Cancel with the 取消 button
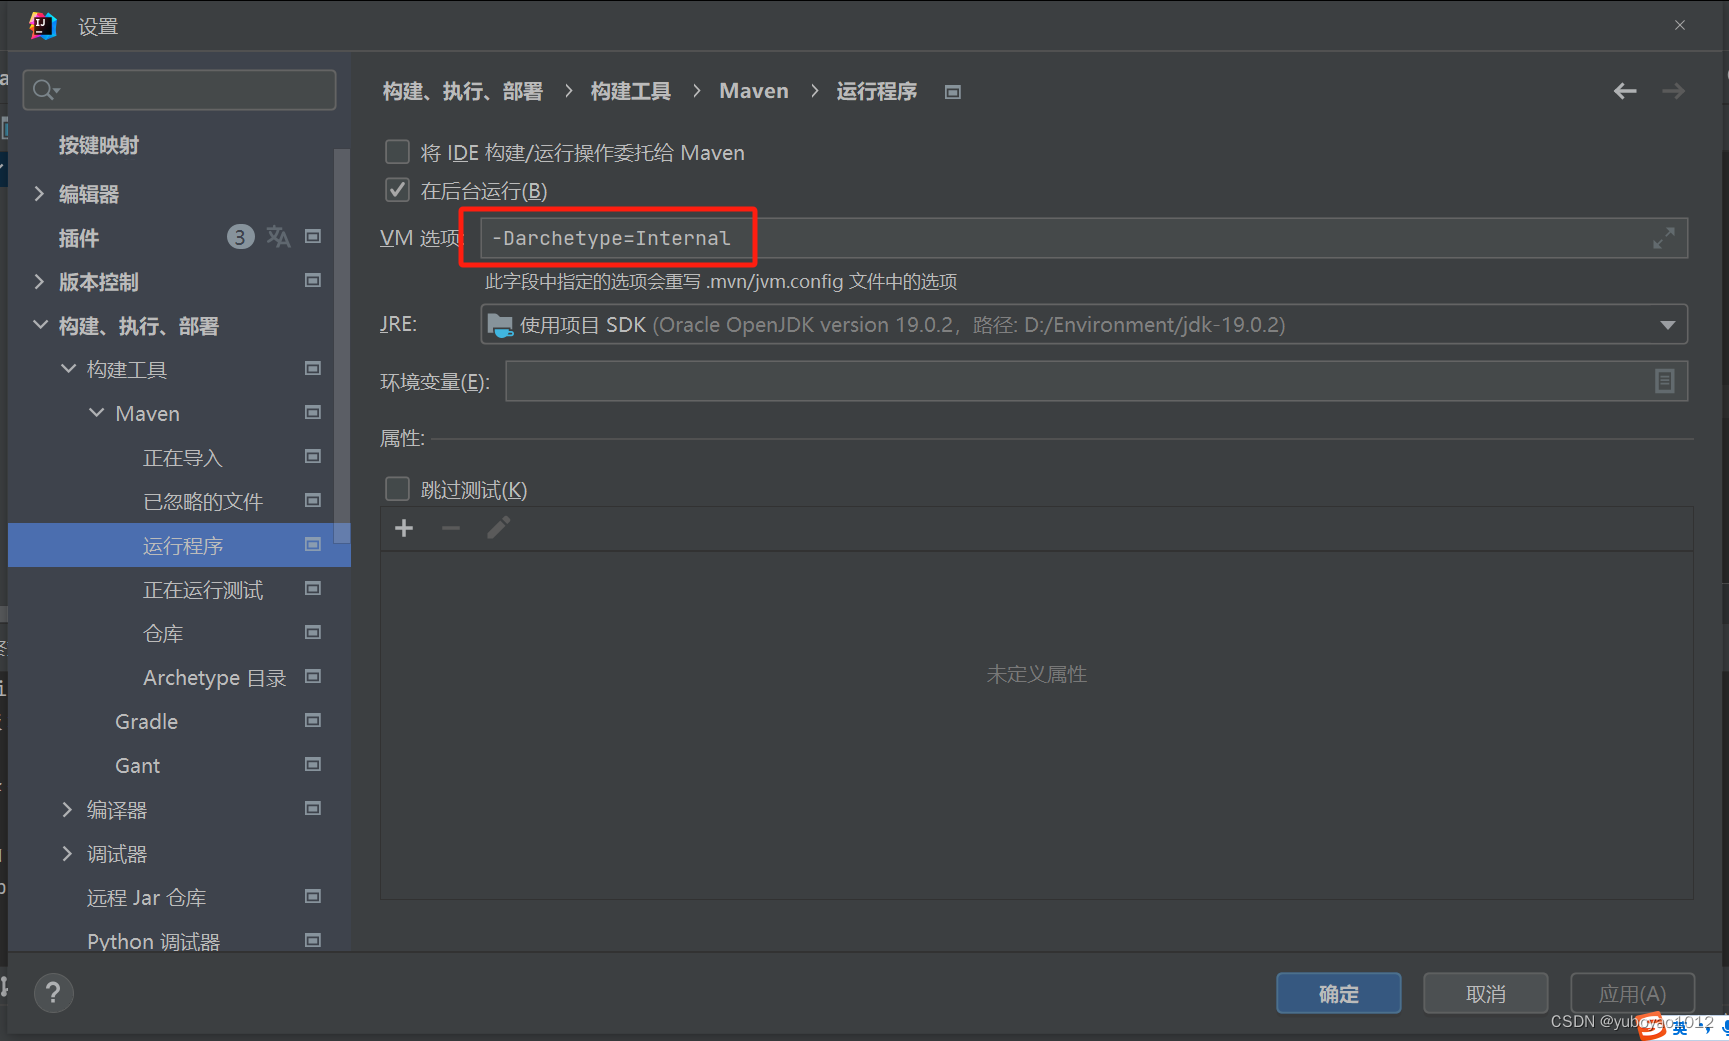The height and width of the screenshot is (1041, 1729). pos(1485,993)
